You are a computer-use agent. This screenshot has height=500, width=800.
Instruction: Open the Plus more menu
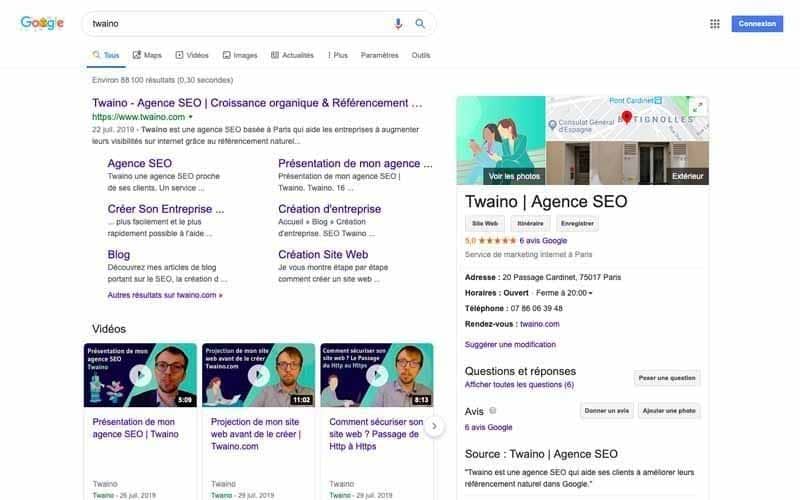338,55
